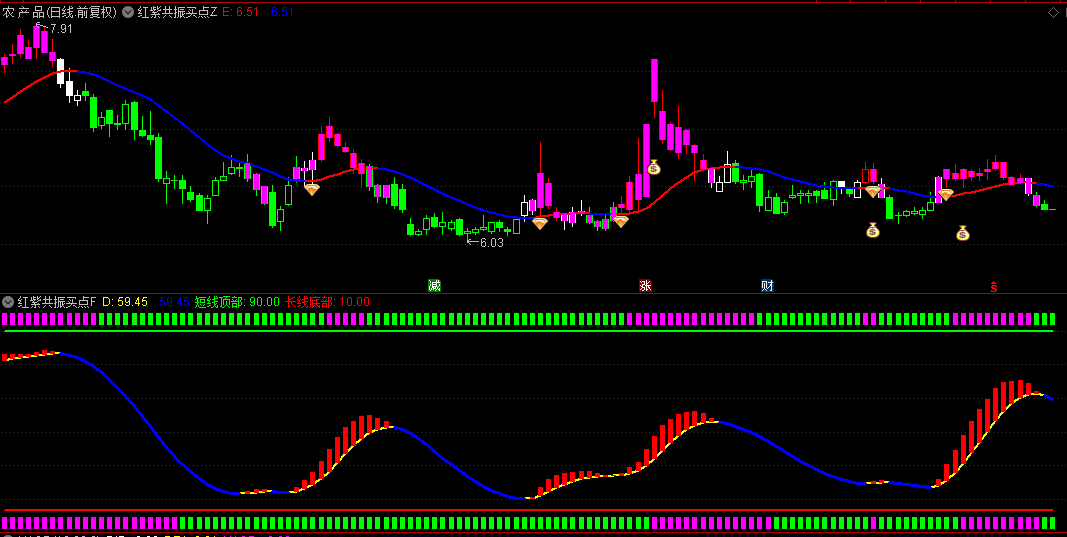Click the red dollar-sign event marker
This screenshot has height=537, width=1067.
[x=994, y=287]
